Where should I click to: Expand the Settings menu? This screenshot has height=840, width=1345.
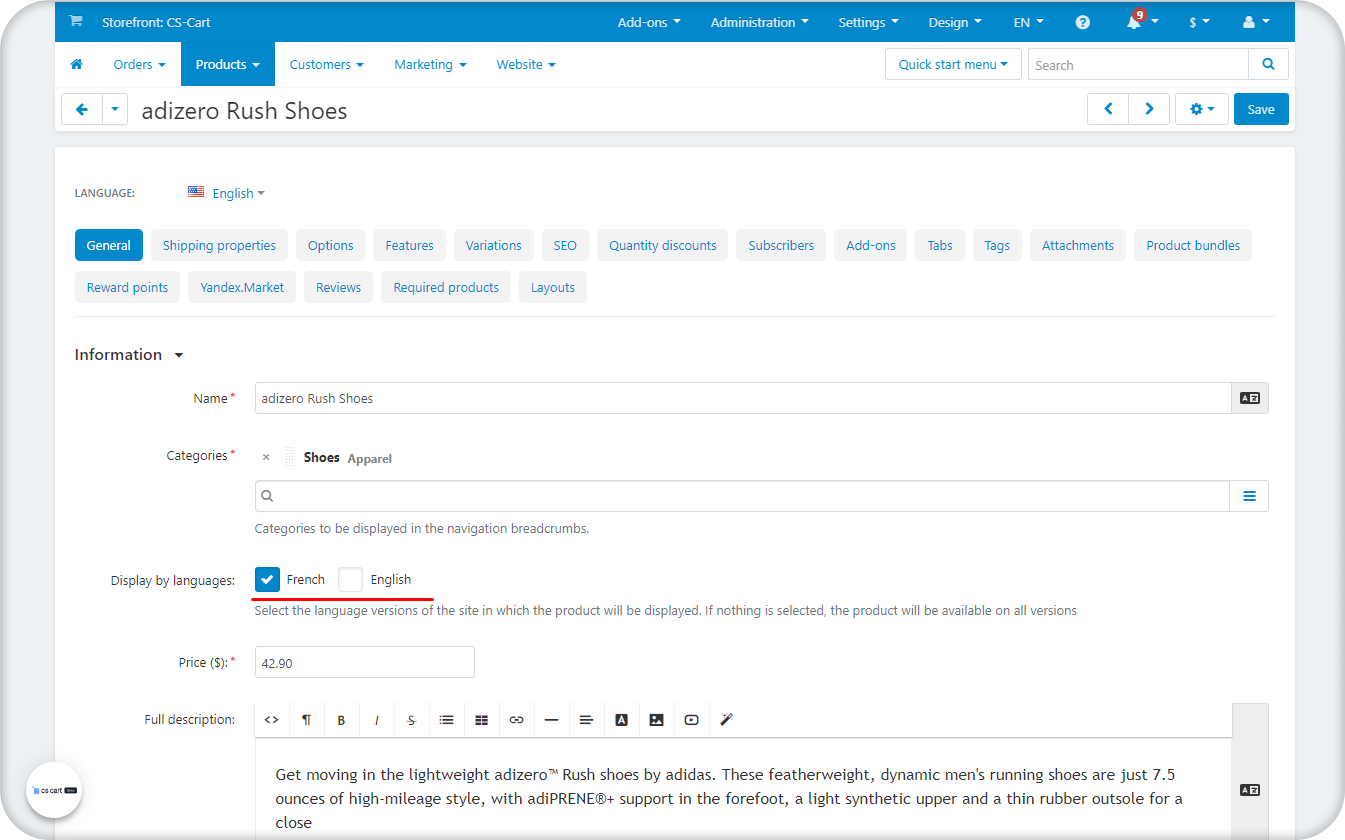(x=868, y=22)
